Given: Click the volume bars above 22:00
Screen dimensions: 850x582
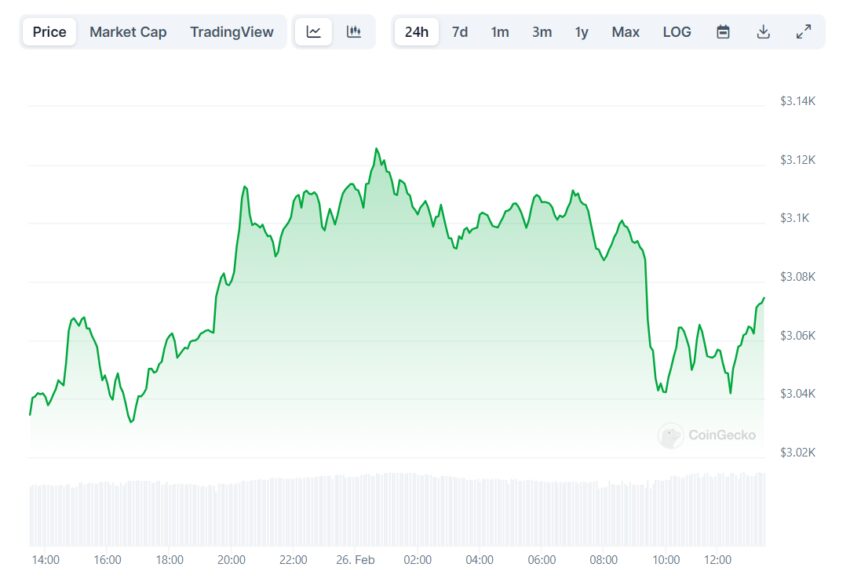Looking at the screenshot, I should pos(293,512).
